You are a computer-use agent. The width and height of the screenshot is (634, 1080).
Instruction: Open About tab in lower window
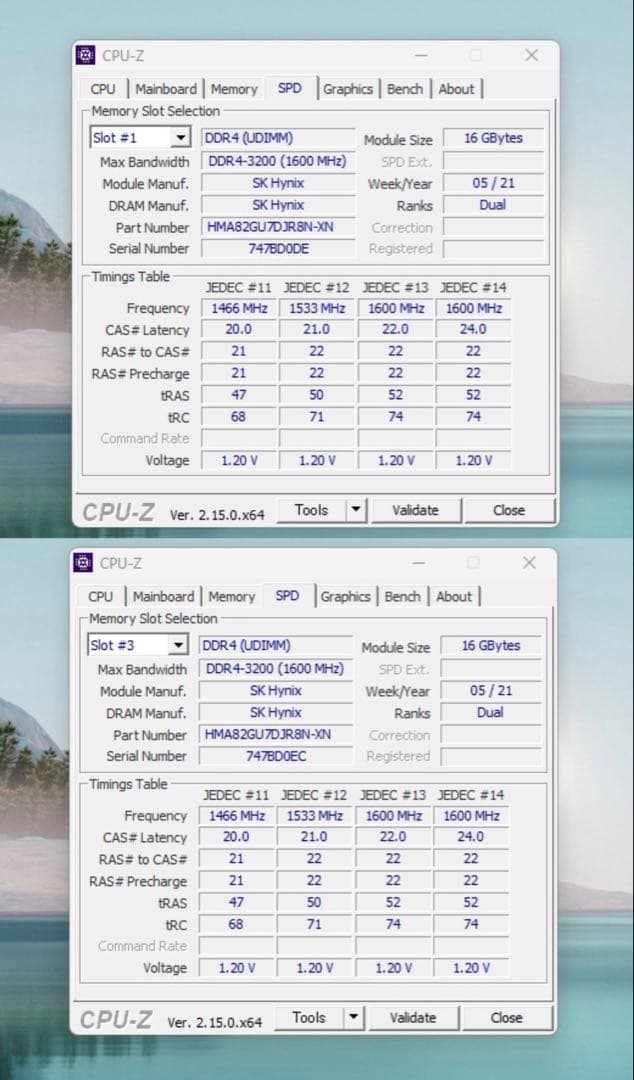tap(453, 596)
